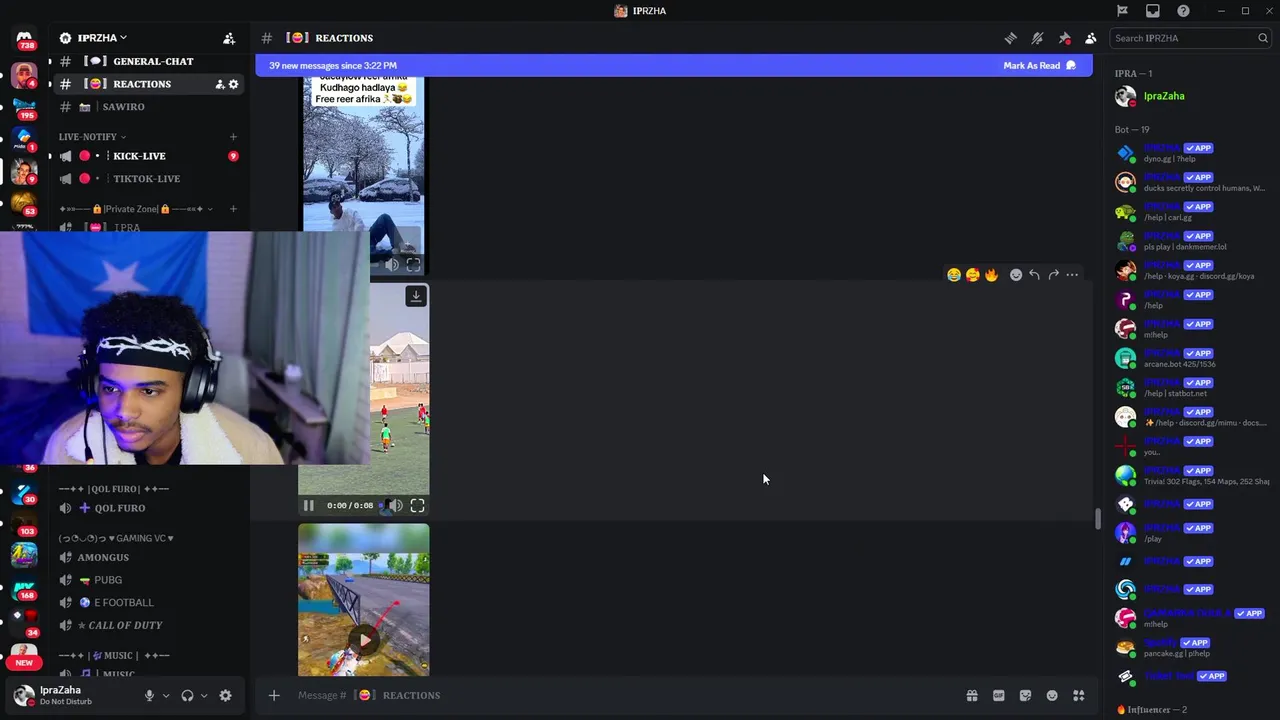Open dyno.gg bot in member list
Viewport: 1280px width, 720px height.
1192,154
